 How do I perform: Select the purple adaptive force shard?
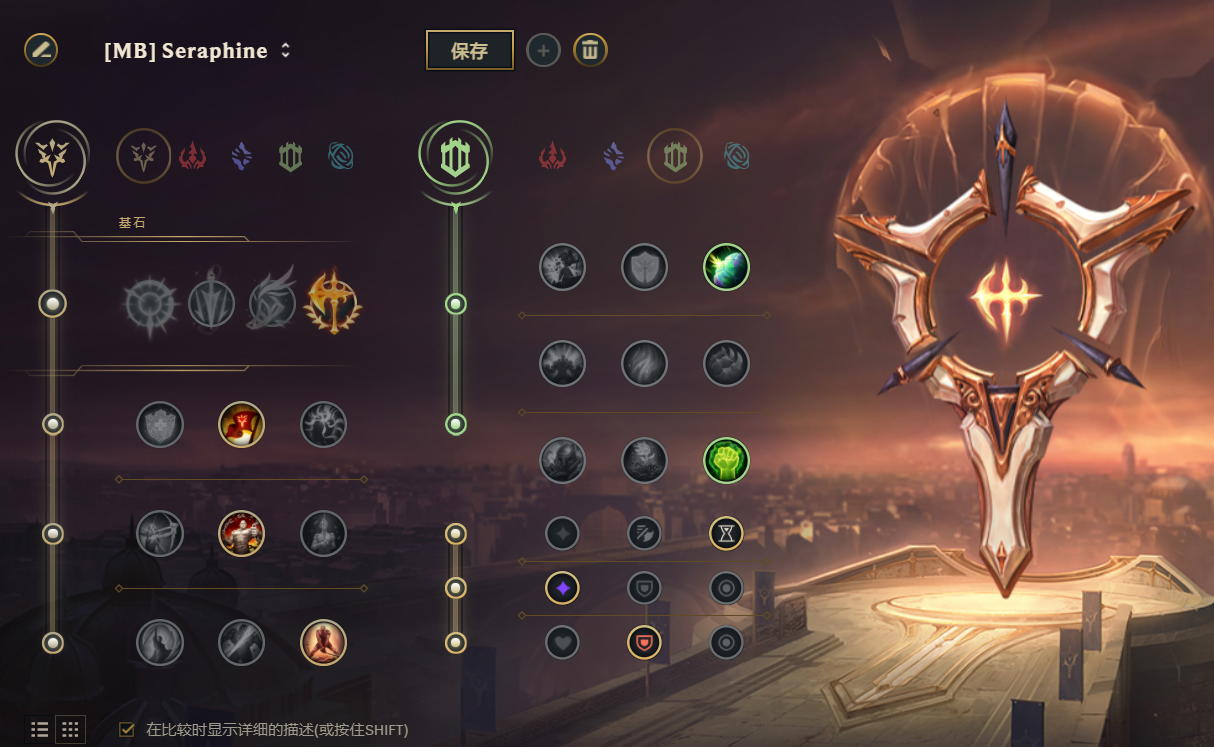pos(562,588)
